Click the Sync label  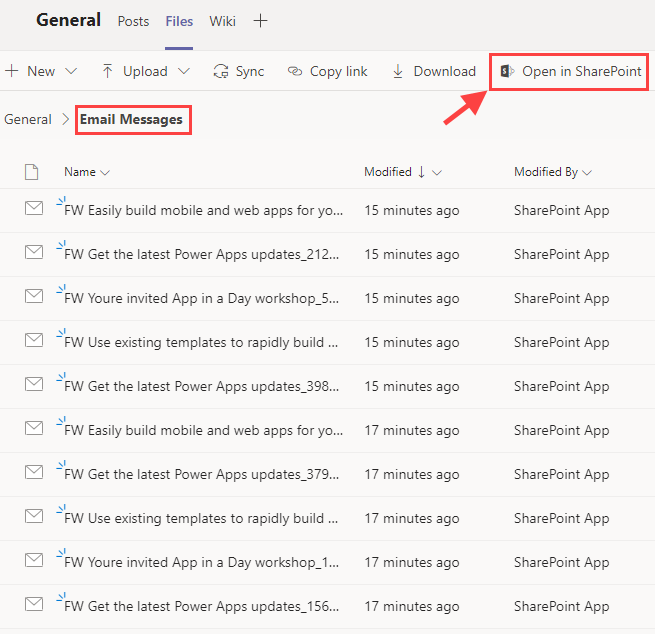(x=250, y=71)
